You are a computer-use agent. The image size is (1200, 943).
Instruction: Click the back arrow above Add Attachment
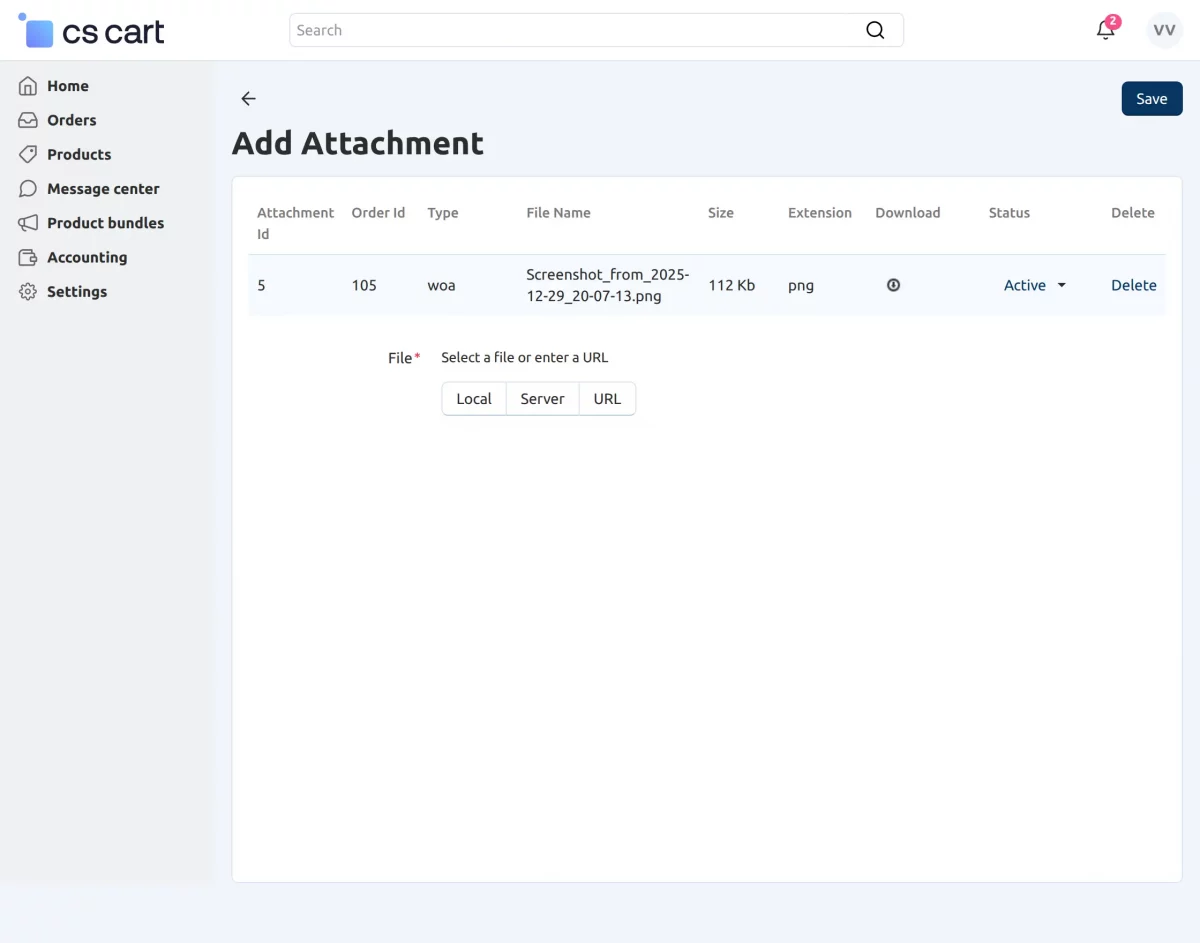pos(248,98)
